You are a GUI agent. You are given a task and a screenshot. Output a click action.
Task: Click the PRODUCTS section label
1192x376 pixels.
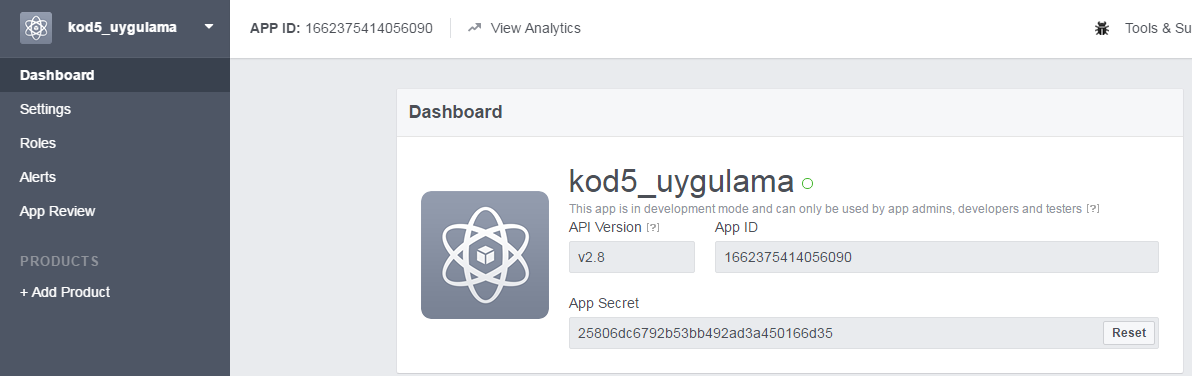[x=59, y=261]
